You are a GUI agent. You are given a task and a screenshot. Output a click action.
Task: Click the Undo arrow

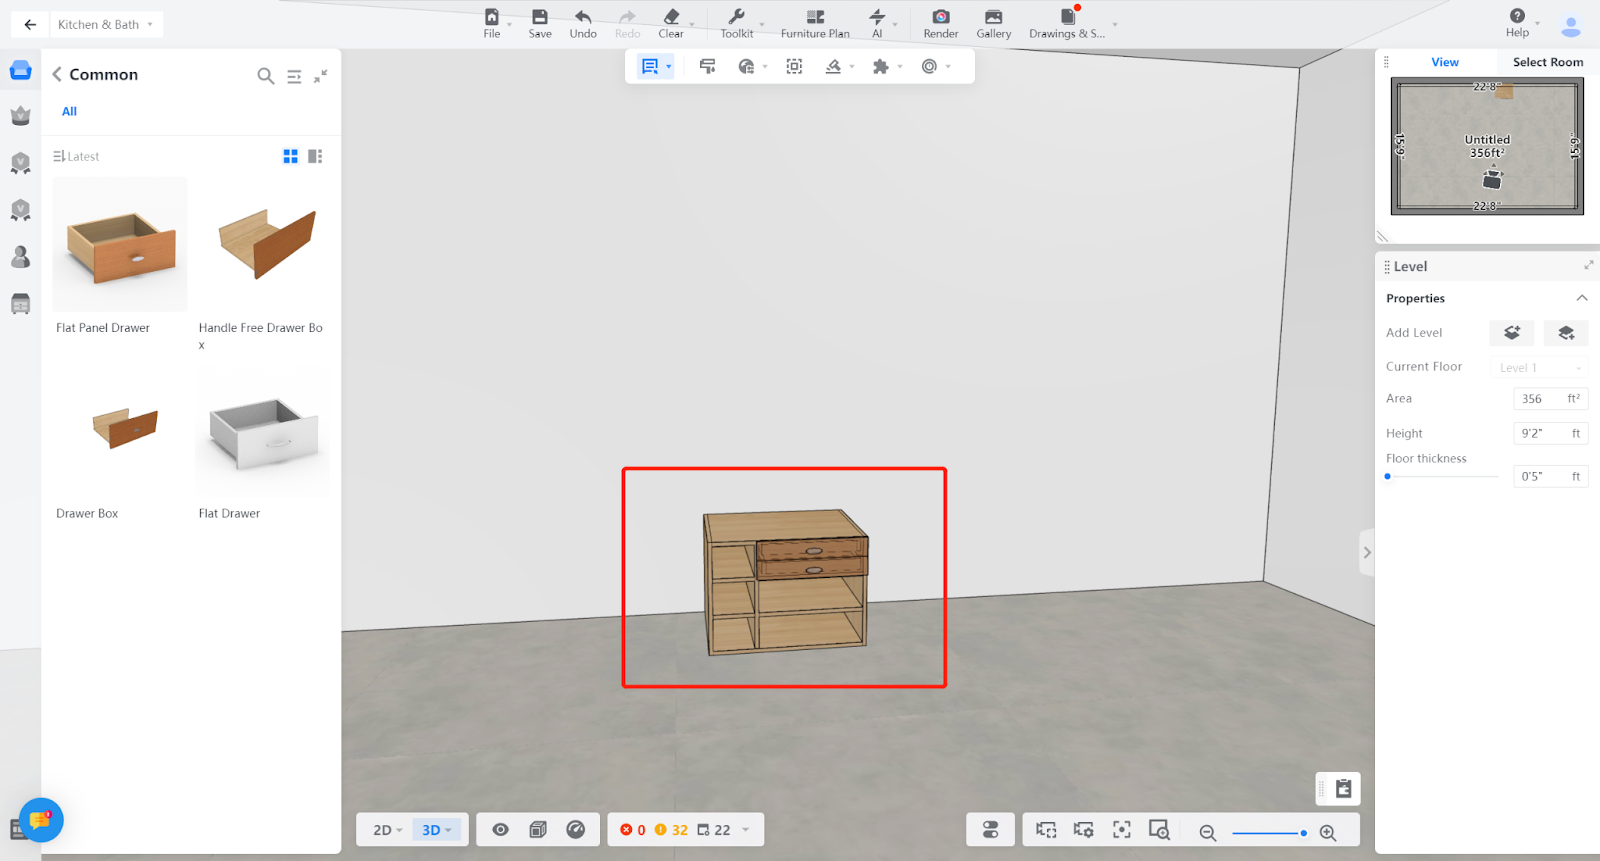click(583, 18)
